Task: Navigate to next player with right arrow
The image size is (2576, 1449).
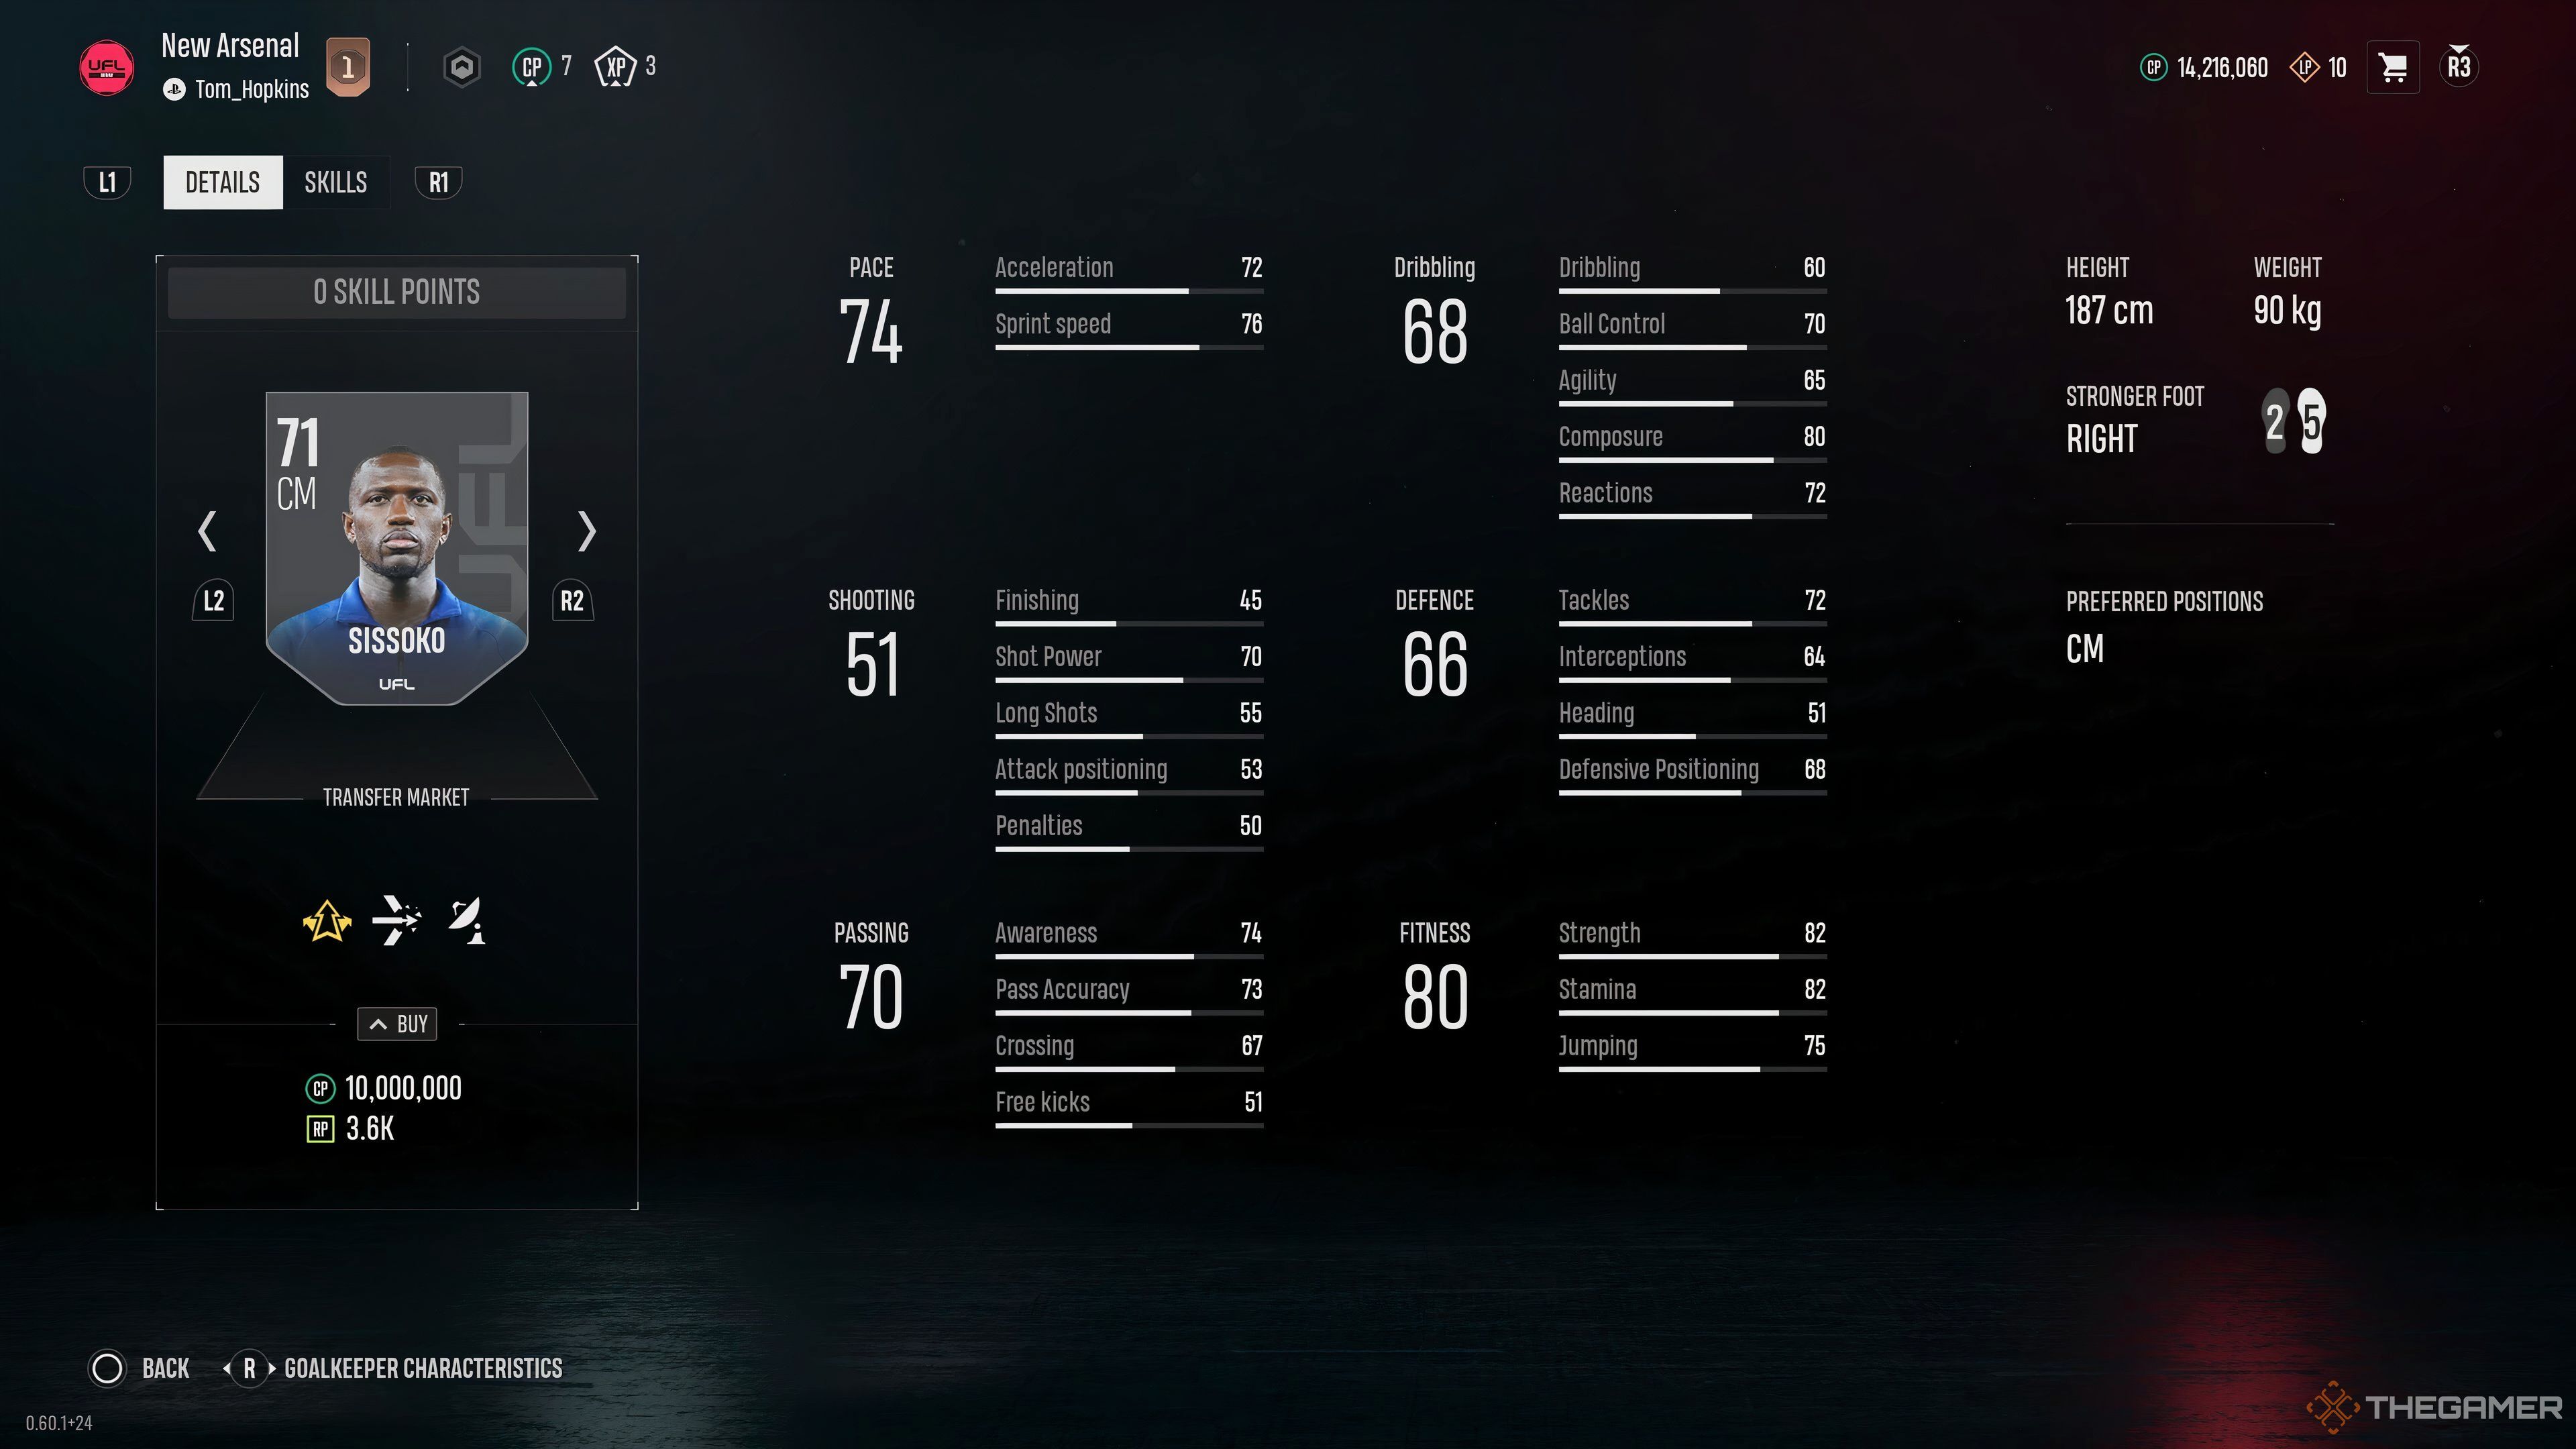Action: tap(586, 529)
